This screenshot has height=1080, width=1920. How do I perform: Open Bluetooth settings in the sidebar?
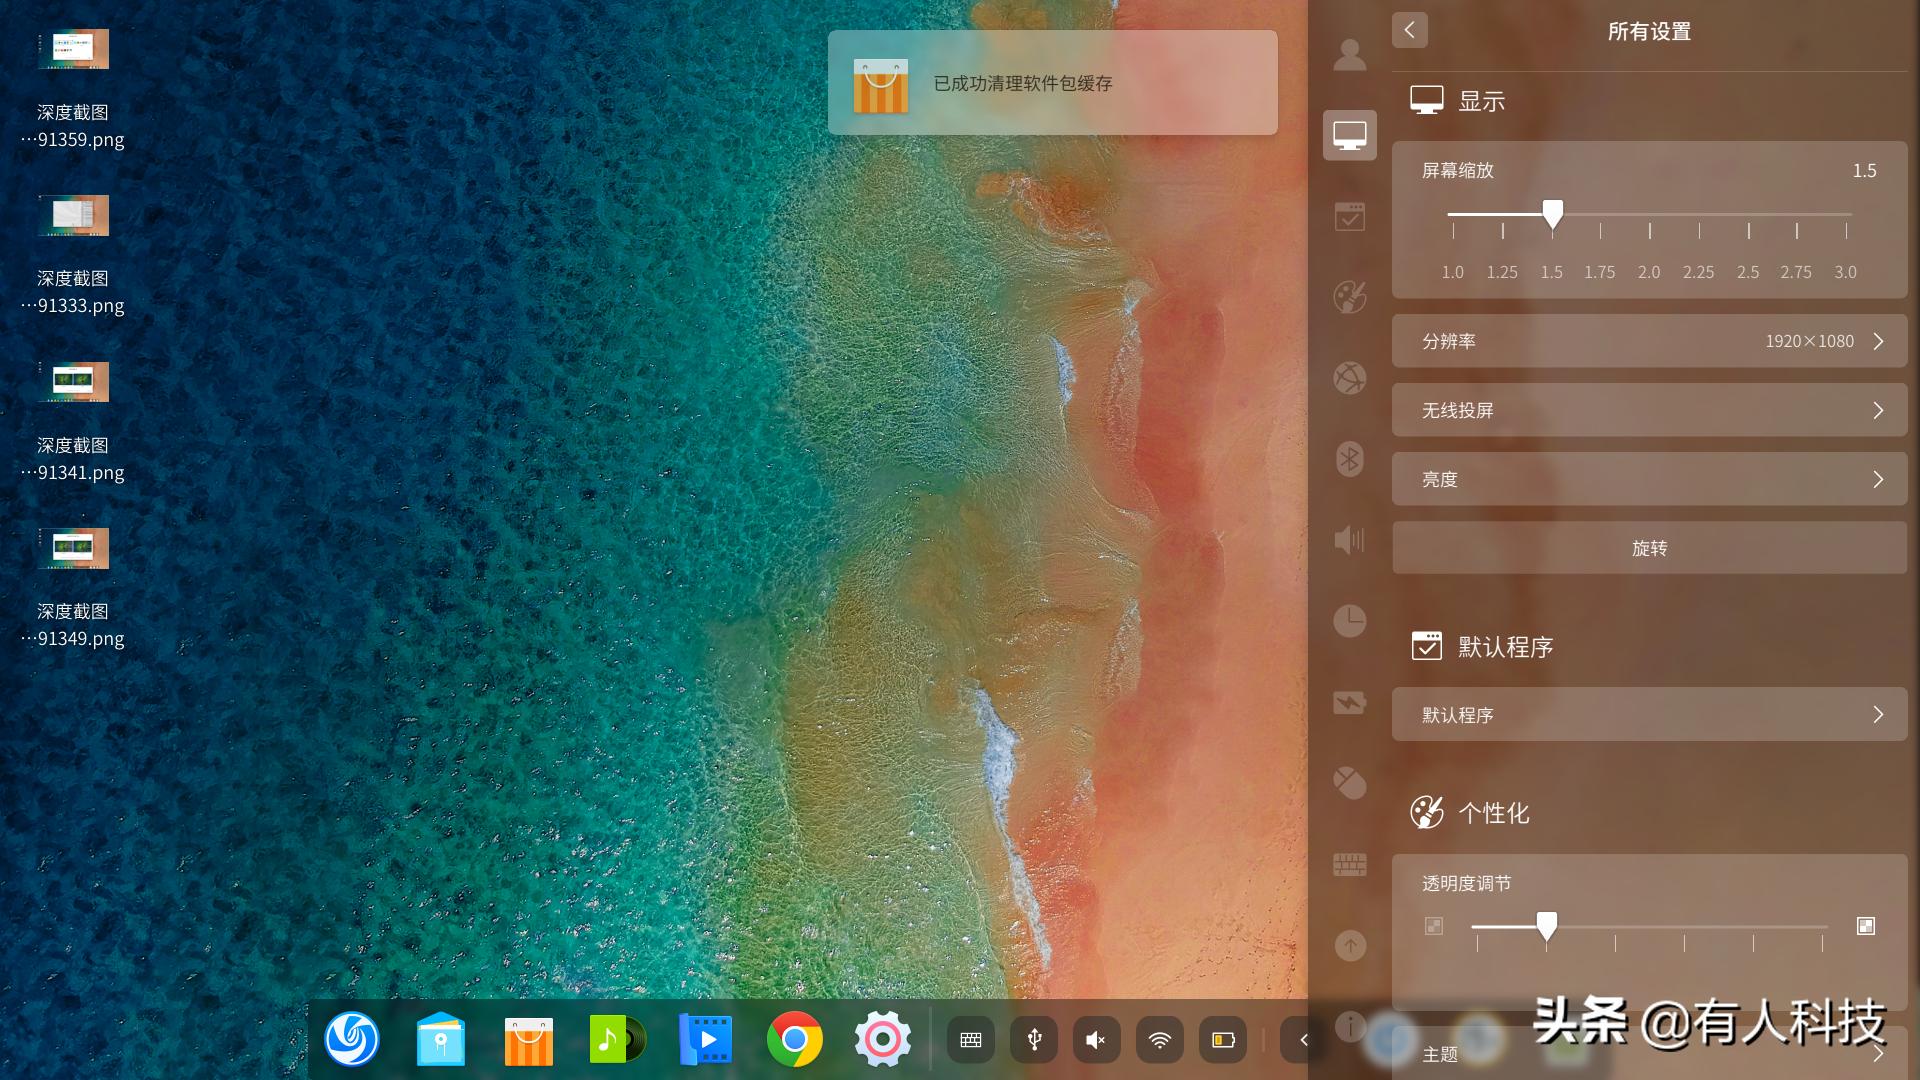(x=1349, y=459)
